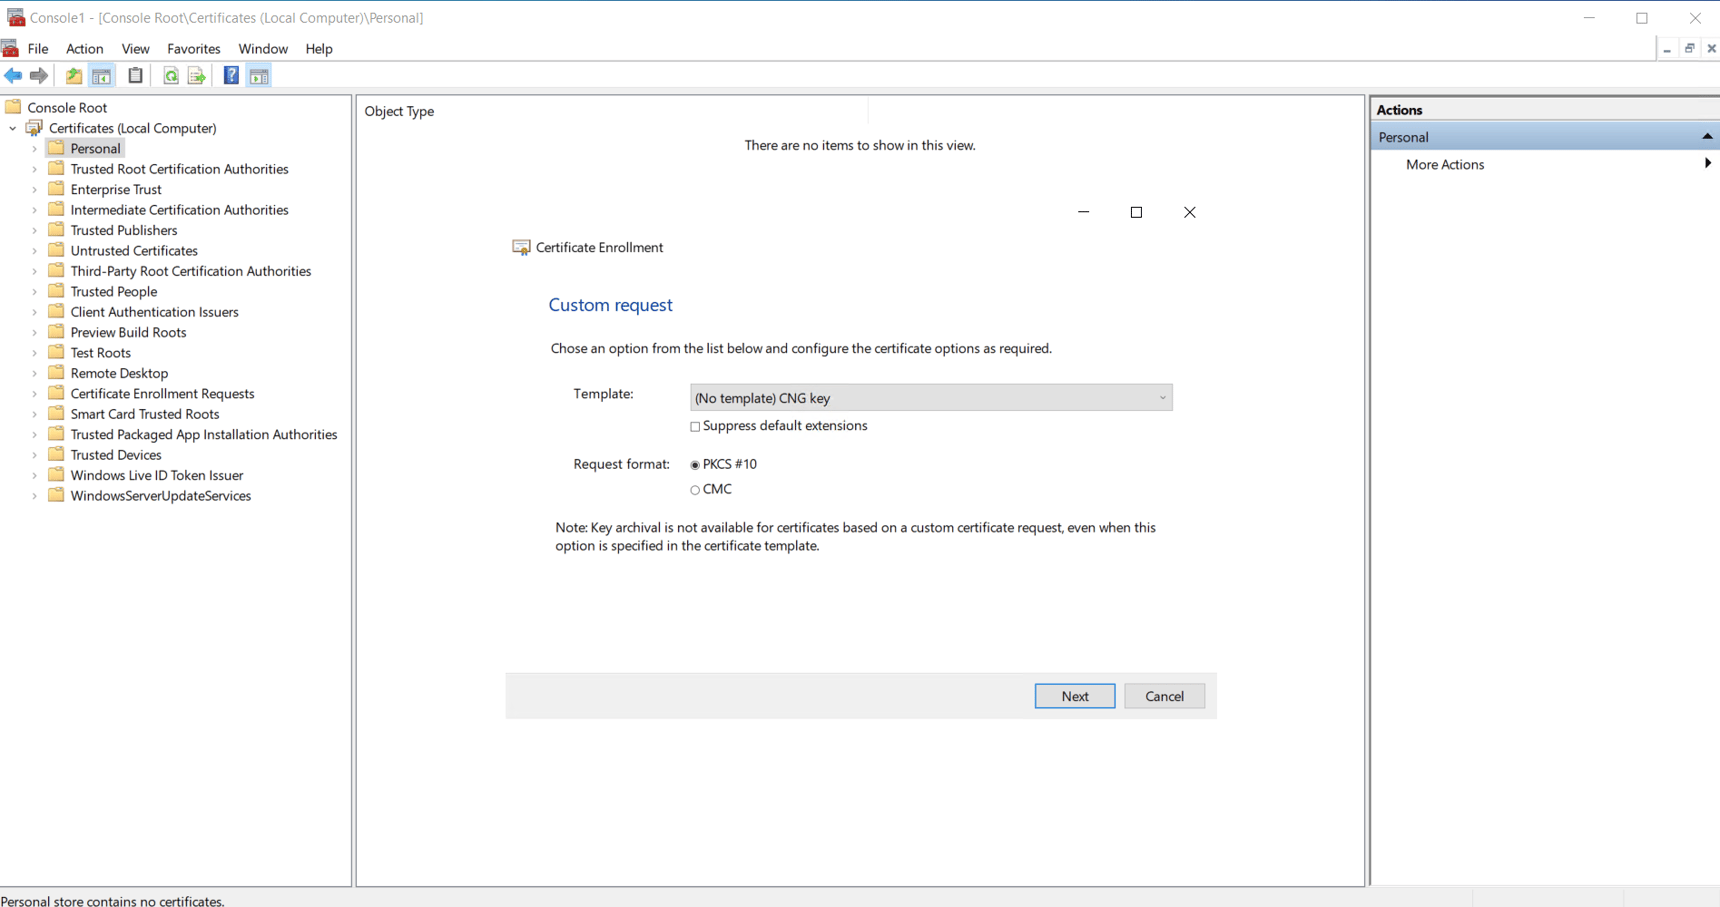Collapse the Certificates (Local Computer) node

click(13, 128)
